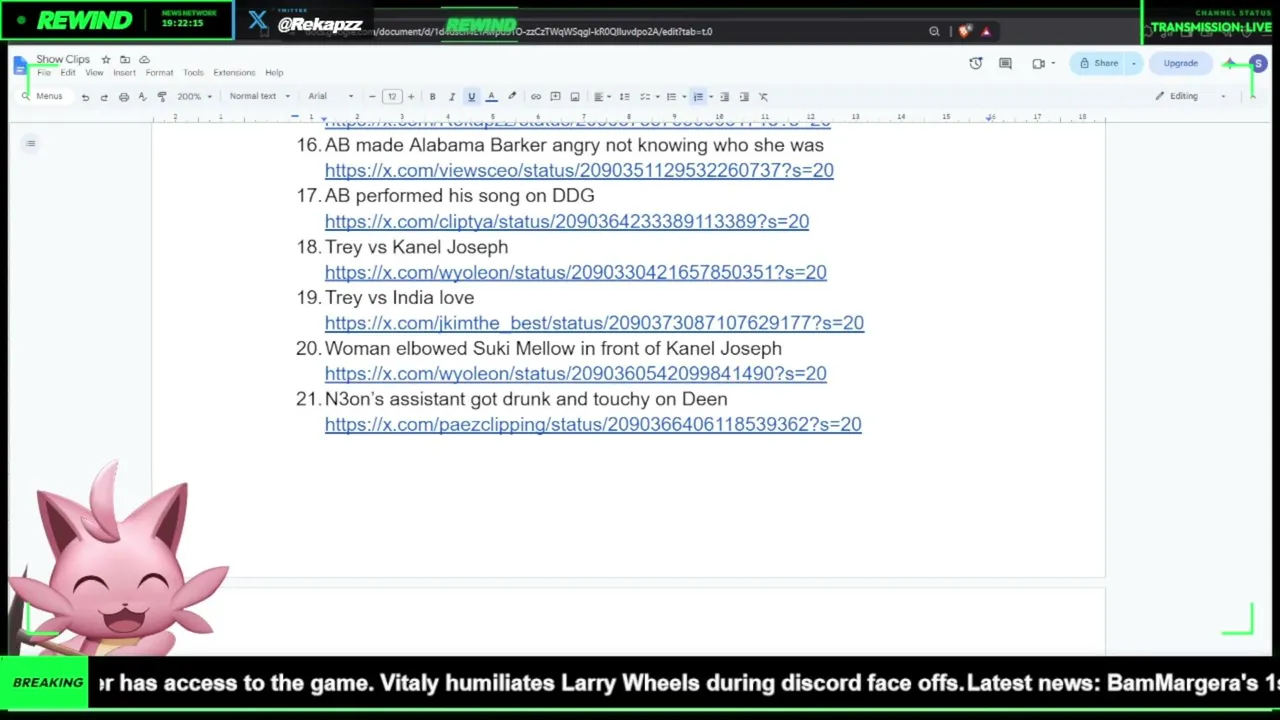
Task: Open the Extensions menu
Action: click(x=234, y=73)
